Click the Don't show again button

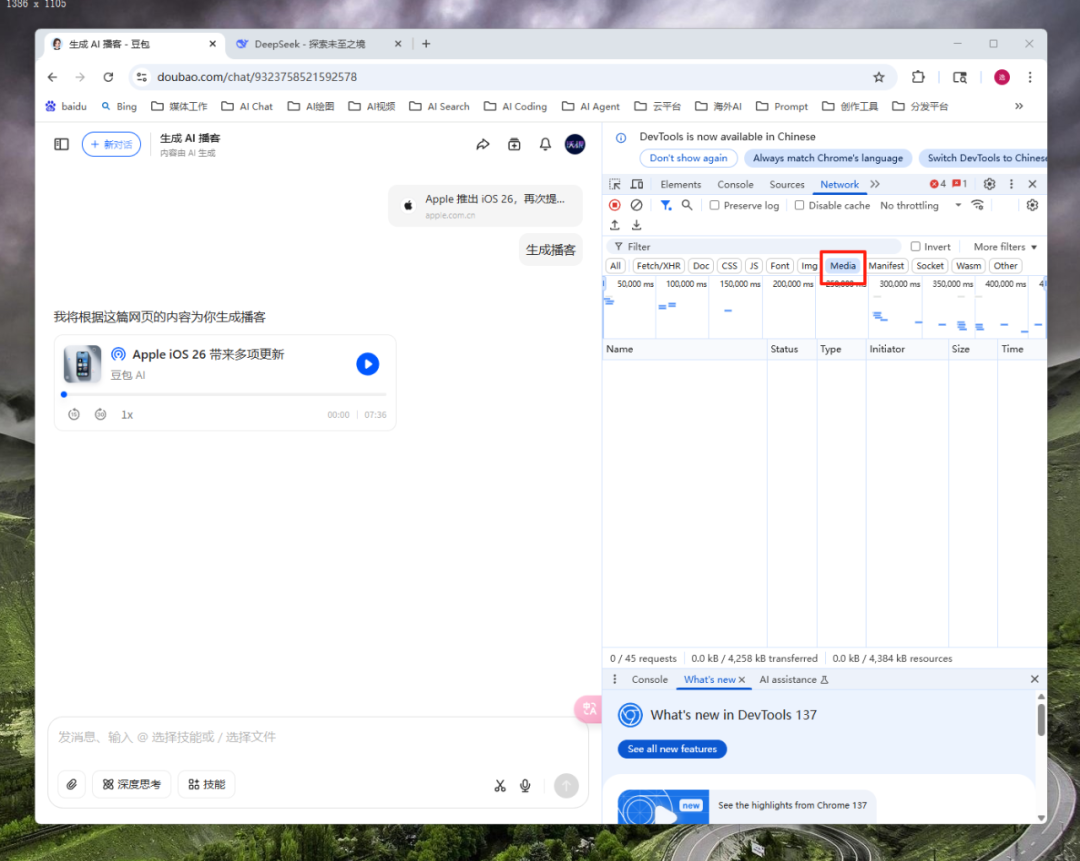click(688, 158)
